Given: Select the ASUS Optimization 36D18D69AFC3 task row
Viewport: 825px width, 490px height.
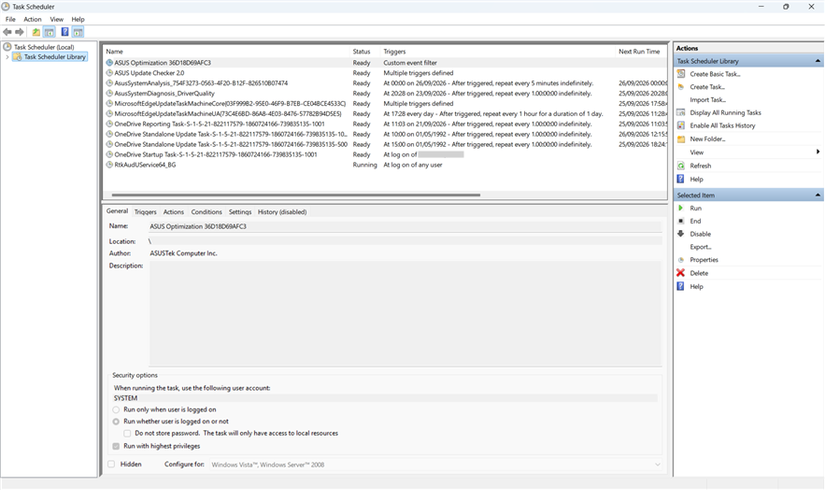Looking at the screenshot, I should point(385,63).
